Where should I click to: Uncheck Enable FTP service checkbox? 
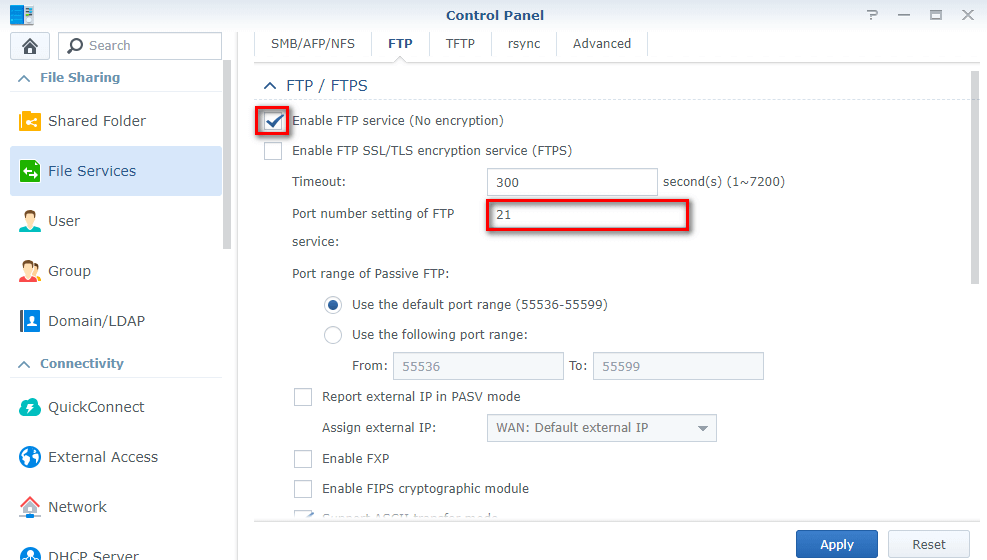273,121
